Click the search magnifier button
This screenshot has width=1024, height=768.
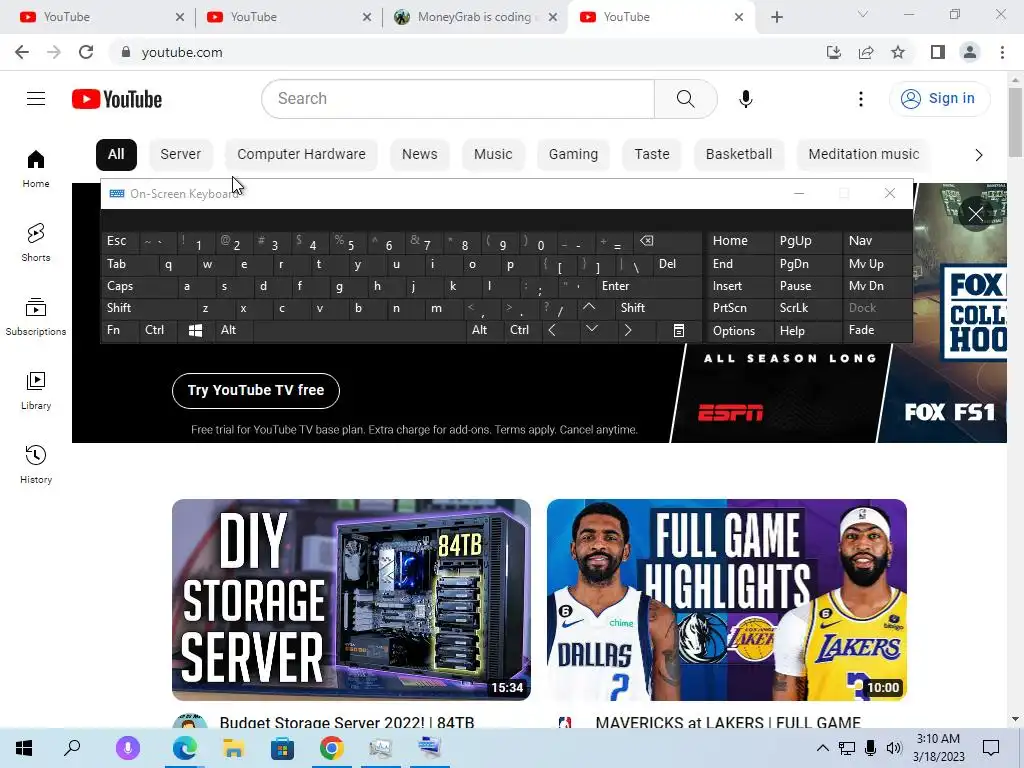coord(685,99)
